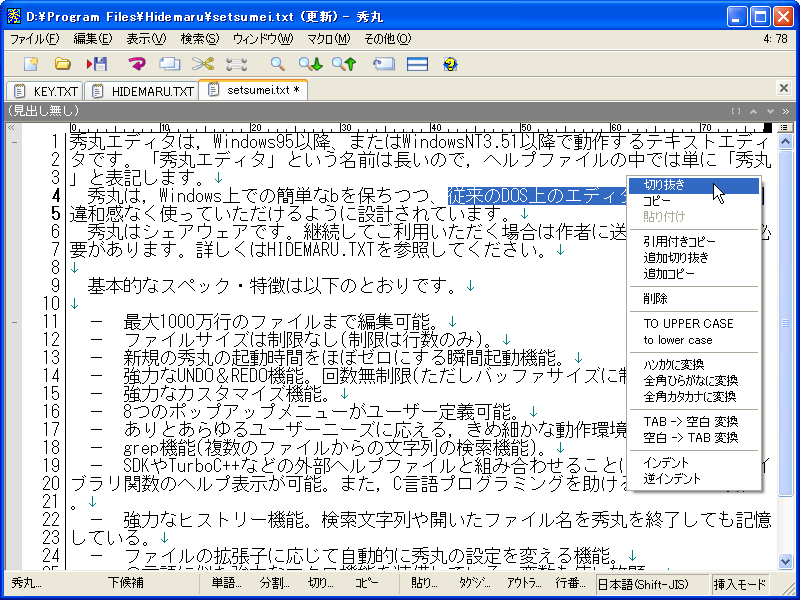Choose 切り抜き in the context menu

point(694,185)
